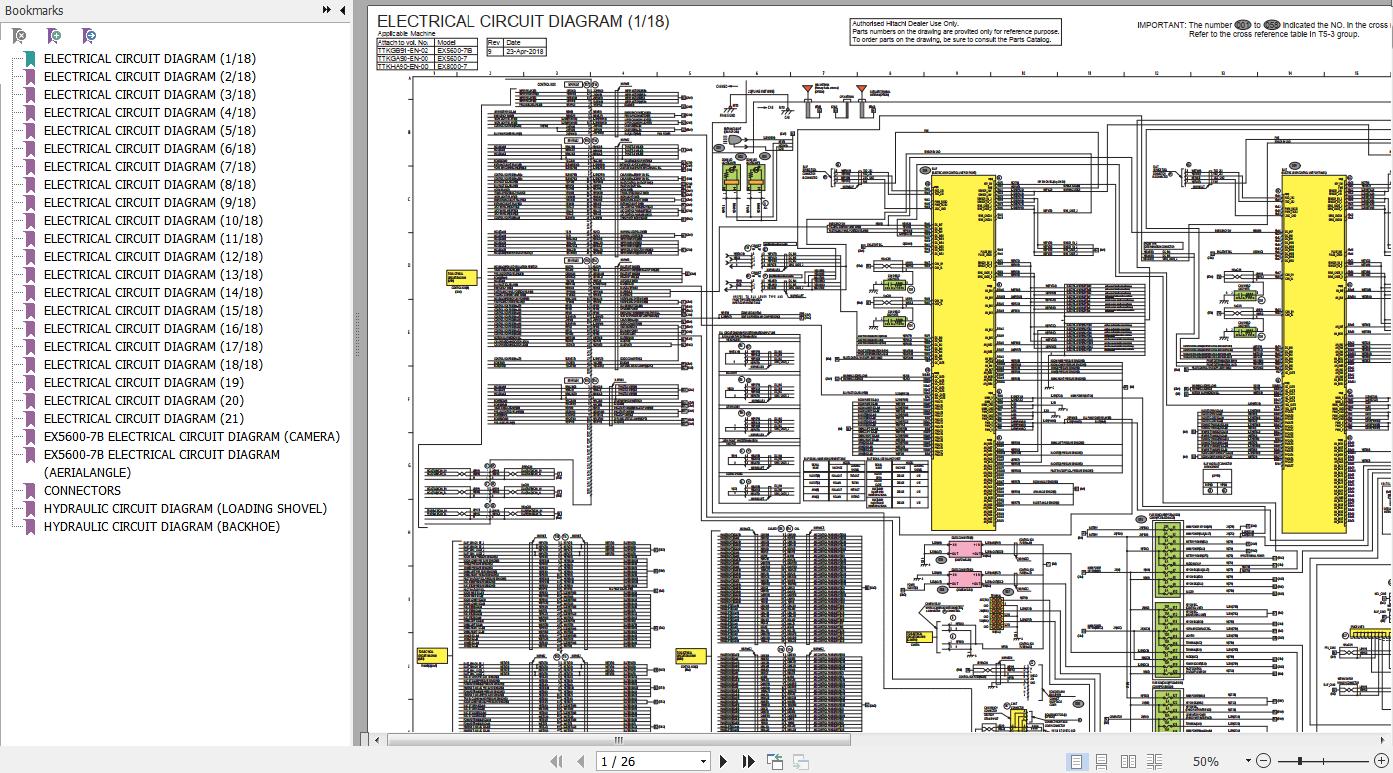Viewport: 1393px width, 773px height.
Task: Add a new bookmark with the plus icon
Action: tap(54, 36)
